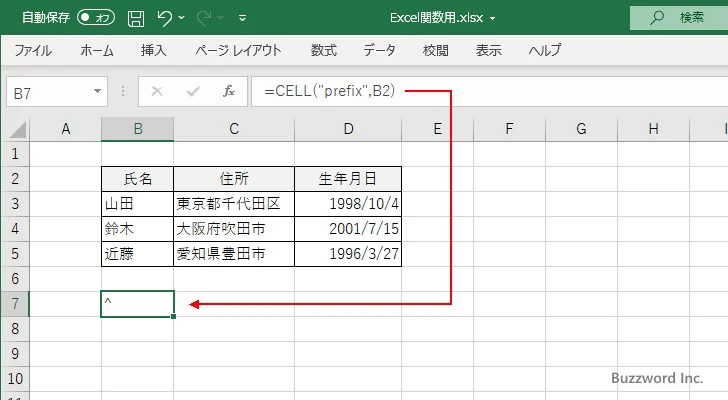This screenshot has width=728, height=400.
Task: Click the cell 大阪府吹田市
Action: (x=234, y=229)
